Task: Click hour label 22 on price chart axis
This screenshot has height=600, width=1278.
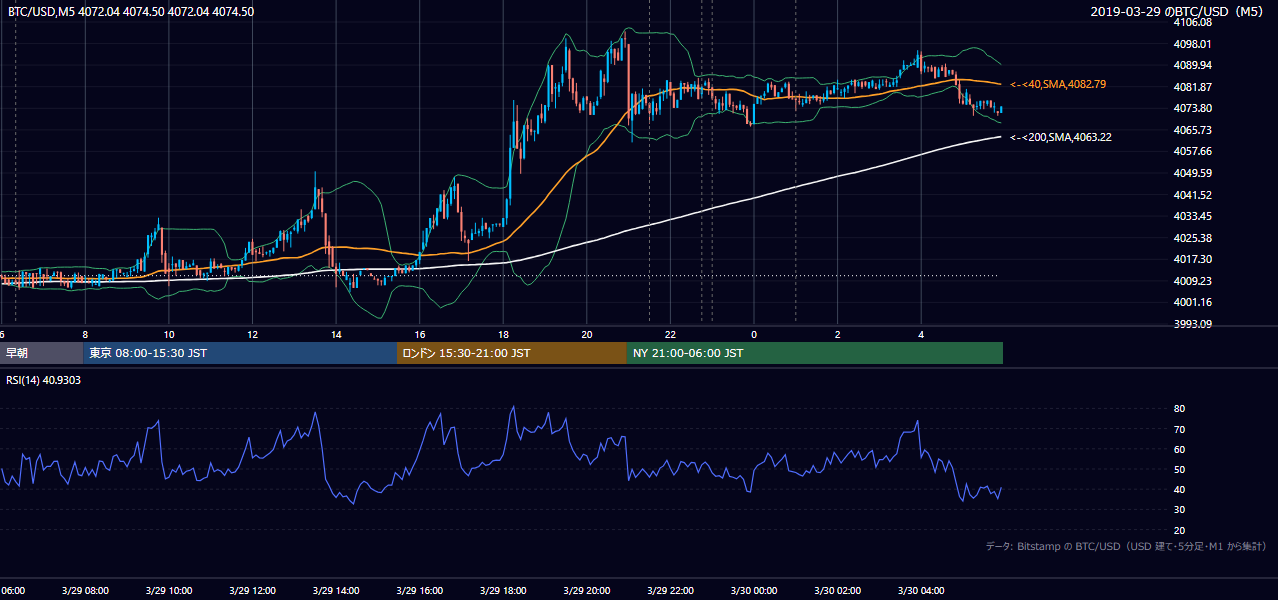Action: tap(670, 334)
